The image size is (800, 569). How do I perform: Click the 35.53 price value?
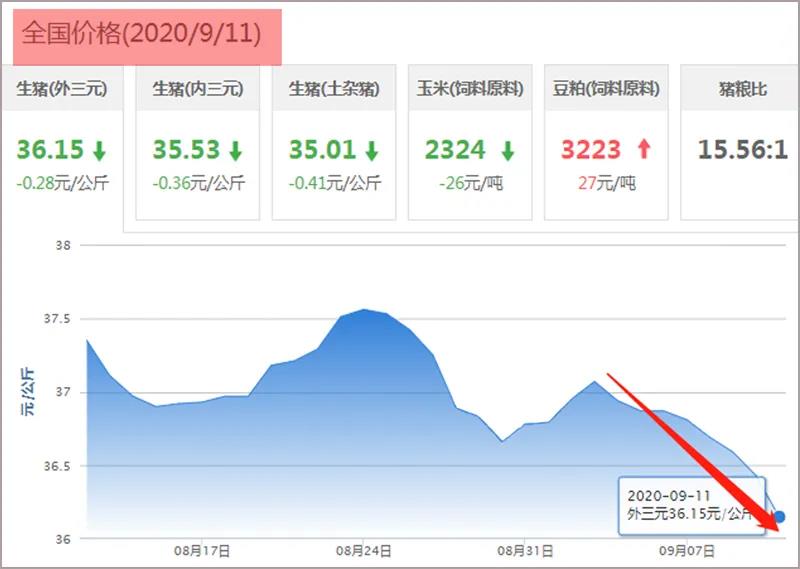(x=186, y=150)
